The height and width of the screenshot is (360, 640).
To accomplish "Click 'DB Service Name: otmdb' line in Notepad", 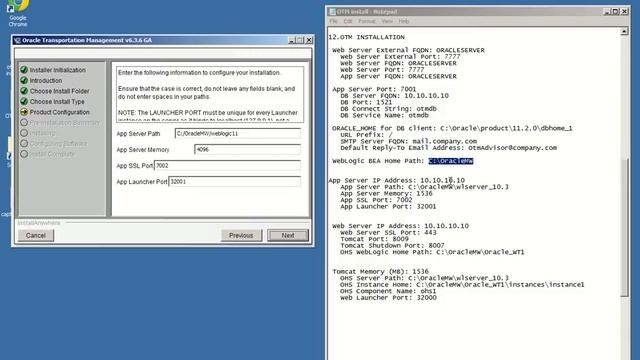I will [384, 116].
